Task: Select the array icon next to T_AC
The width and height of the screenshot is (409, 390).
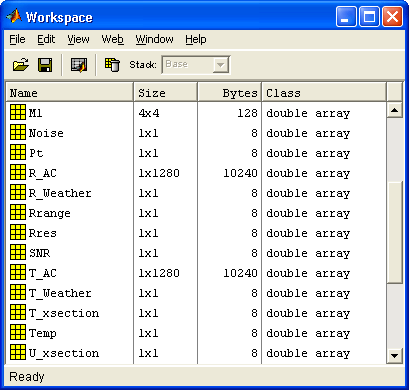Action: 18,272
